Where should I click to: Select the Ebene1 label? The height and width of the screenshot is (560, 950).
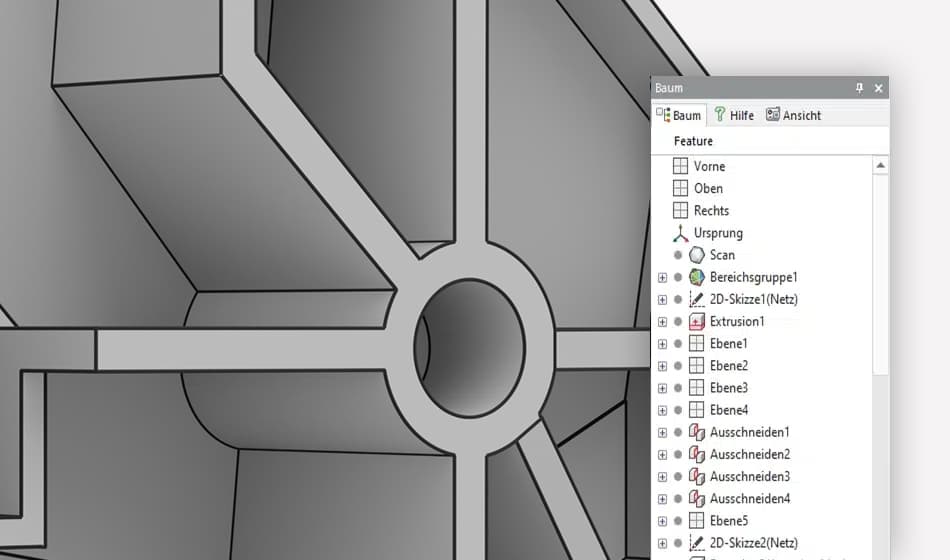click(728, 344)
